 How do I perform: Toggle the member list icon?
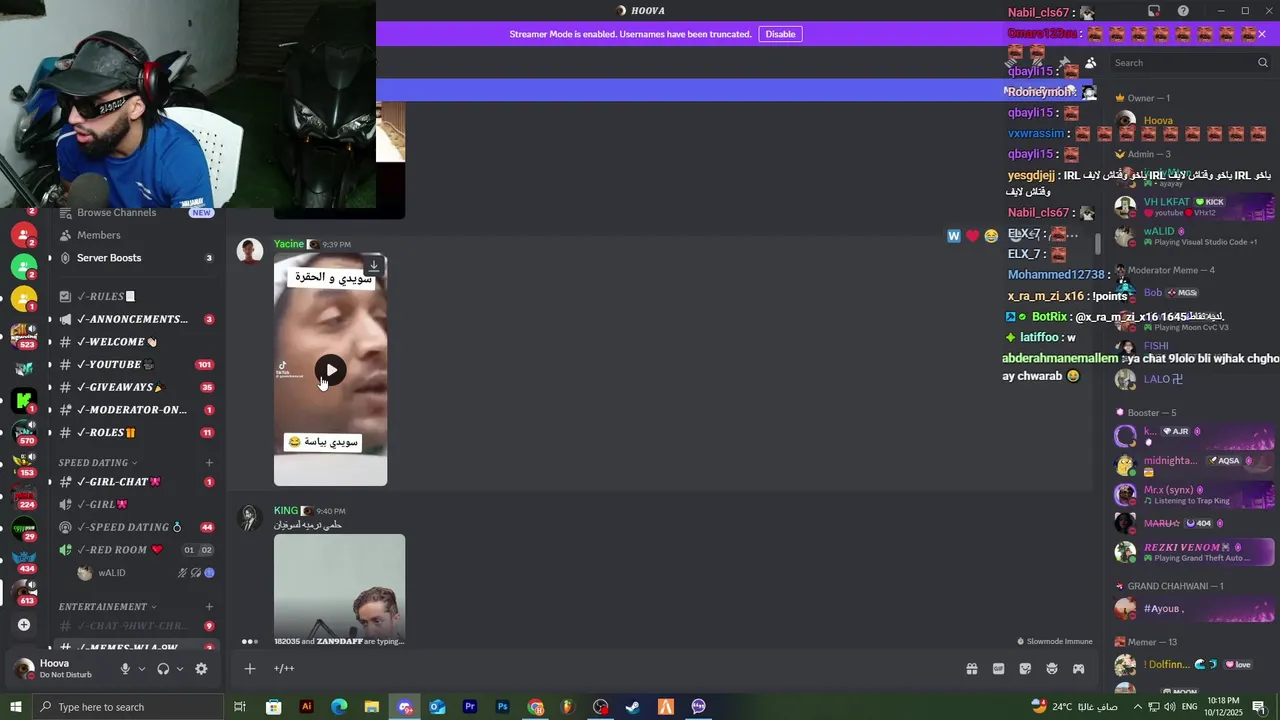(x=1090, y=63)
